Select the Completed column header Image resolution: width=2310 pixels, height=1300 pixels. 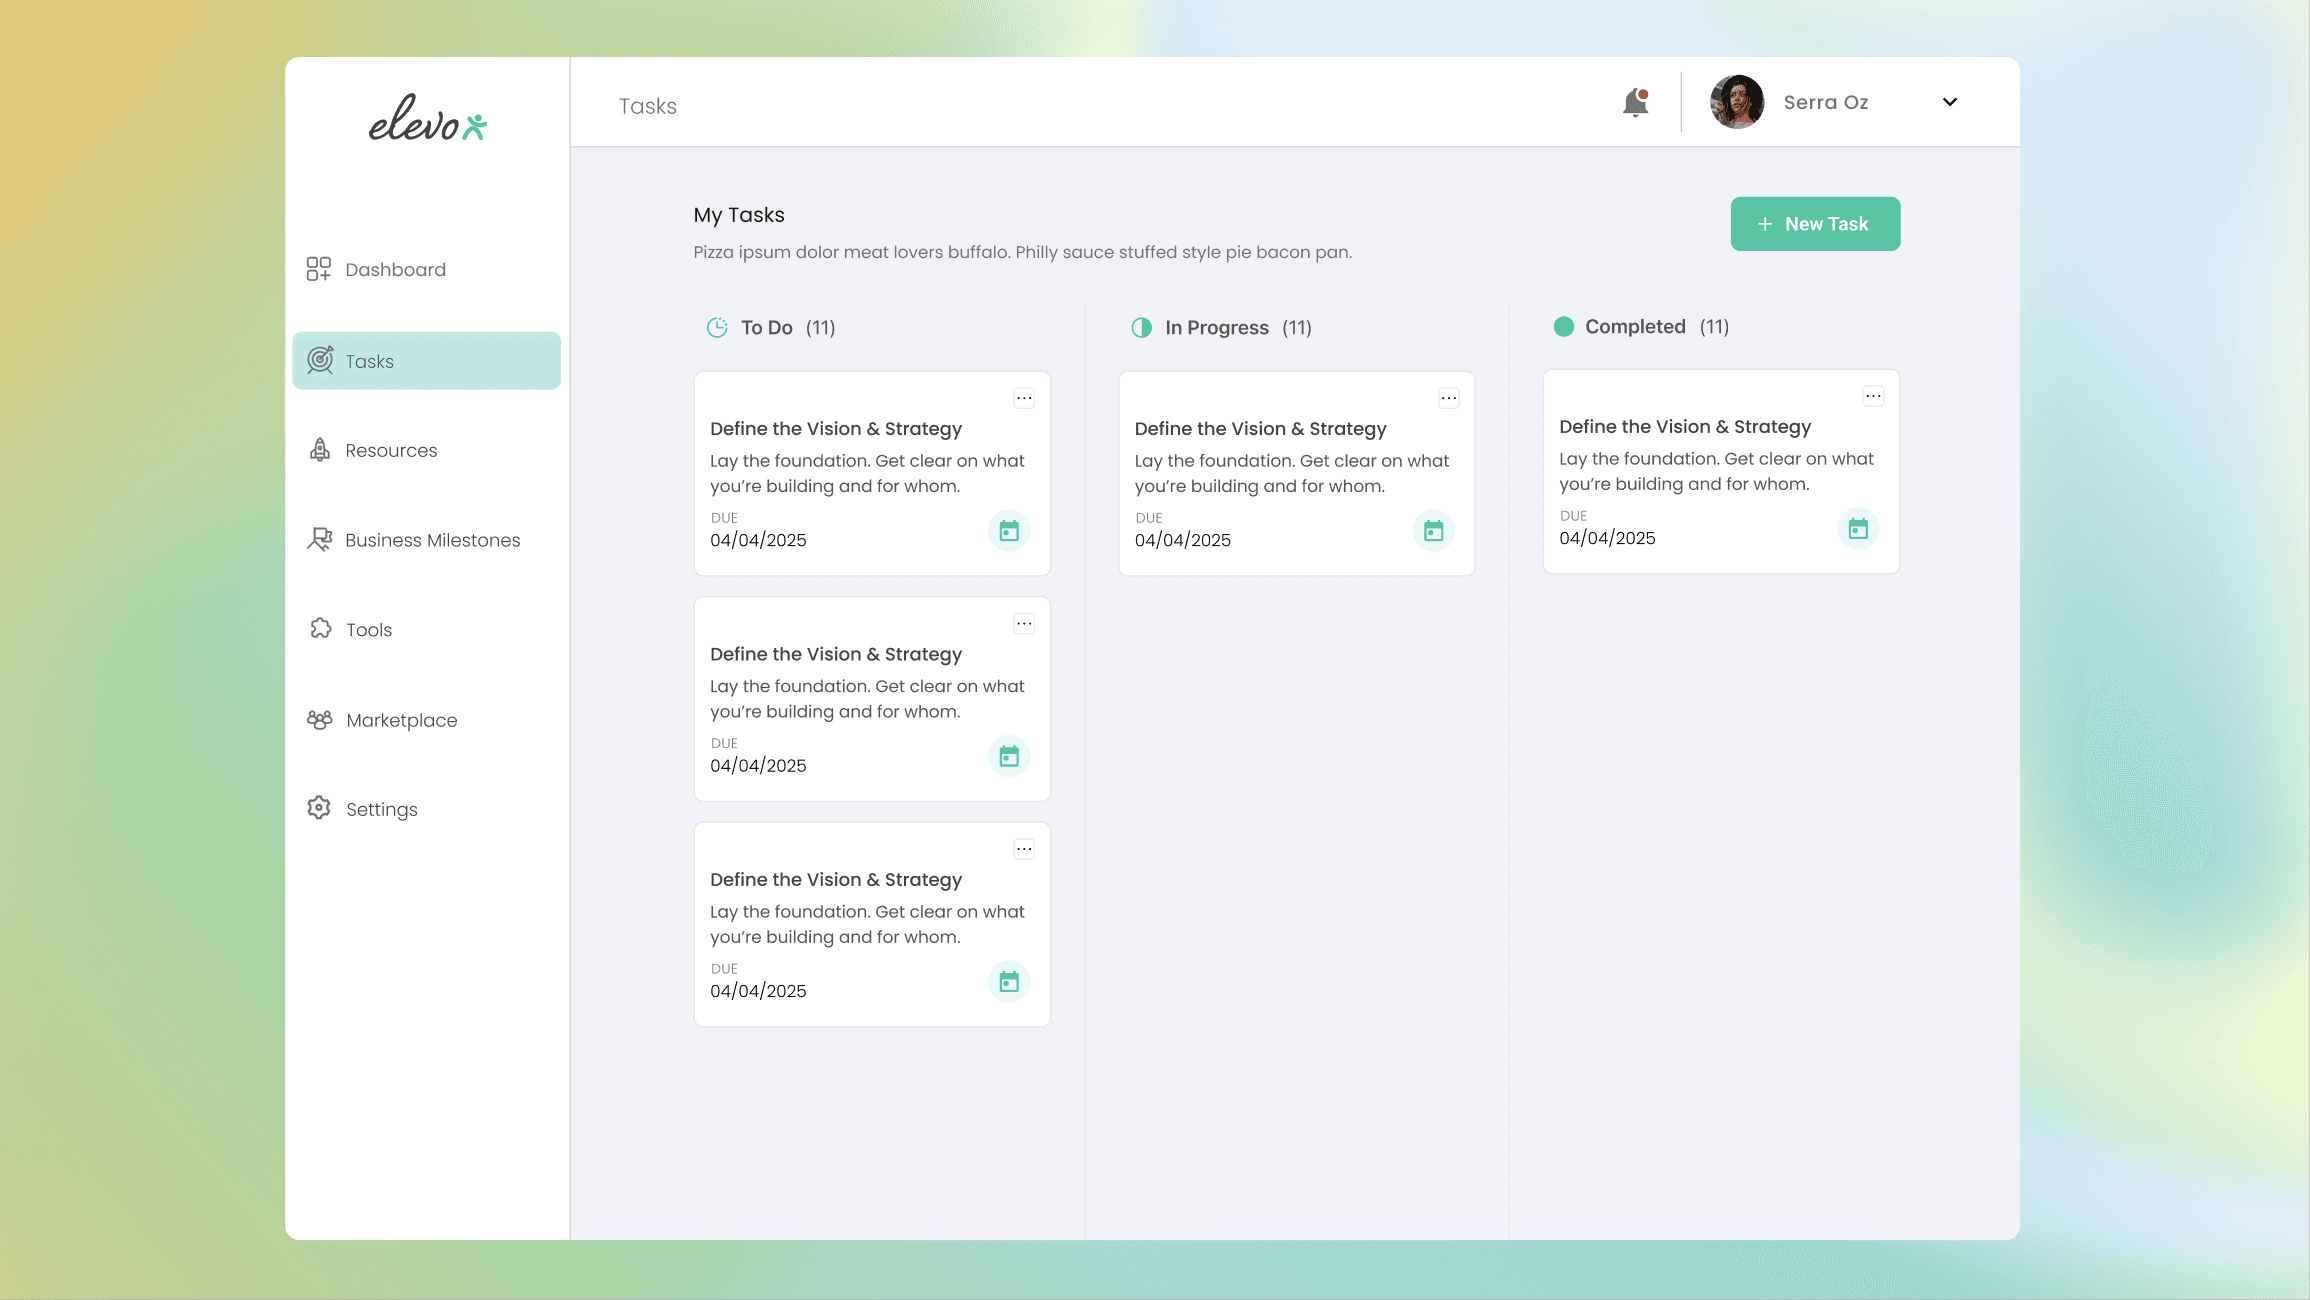[1636, 326]
